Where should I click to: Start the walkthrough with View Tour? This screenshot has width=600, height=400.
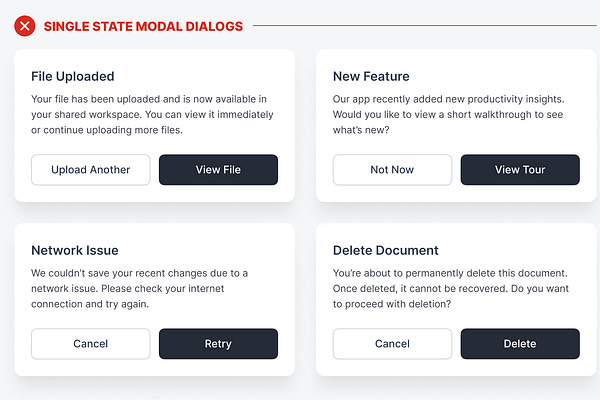(520, 170)
